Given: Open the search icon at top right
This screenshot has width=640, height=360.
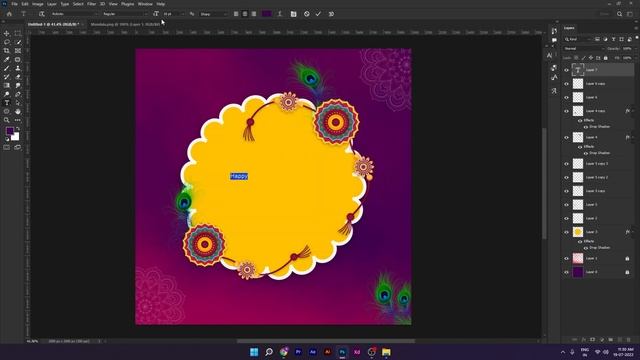Looking at the screenshot, I should point(619,14).
